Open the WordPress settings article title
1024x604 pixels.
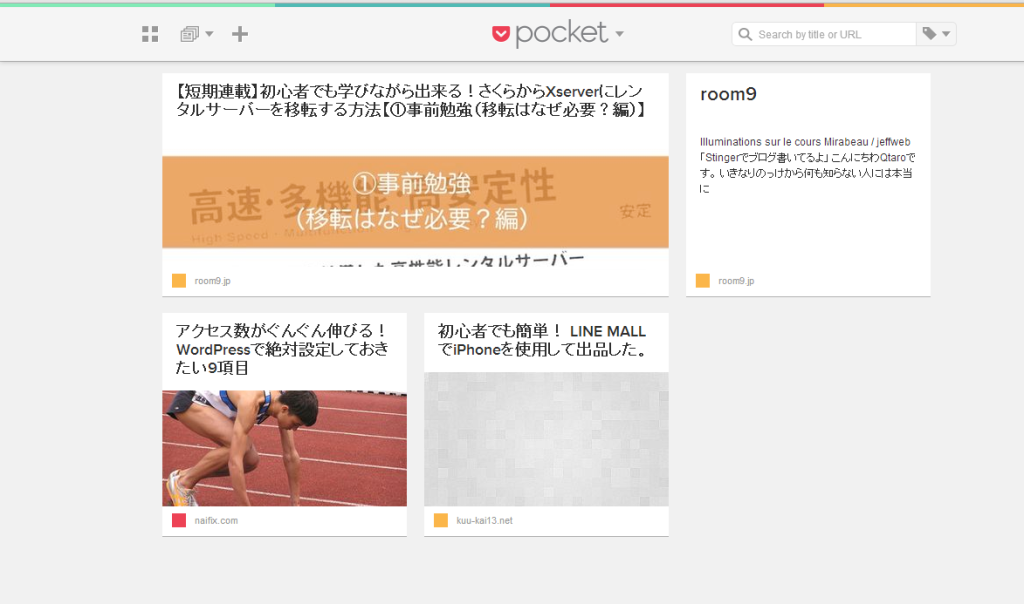coord(284,341)
